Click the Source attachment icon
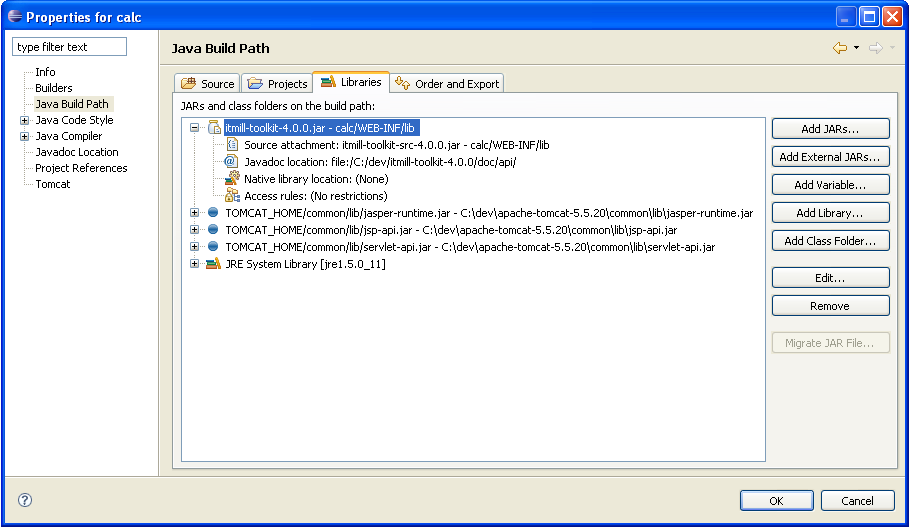Viewport: 909px width, 528px height. pyautogui.click(x=231, y=145)
